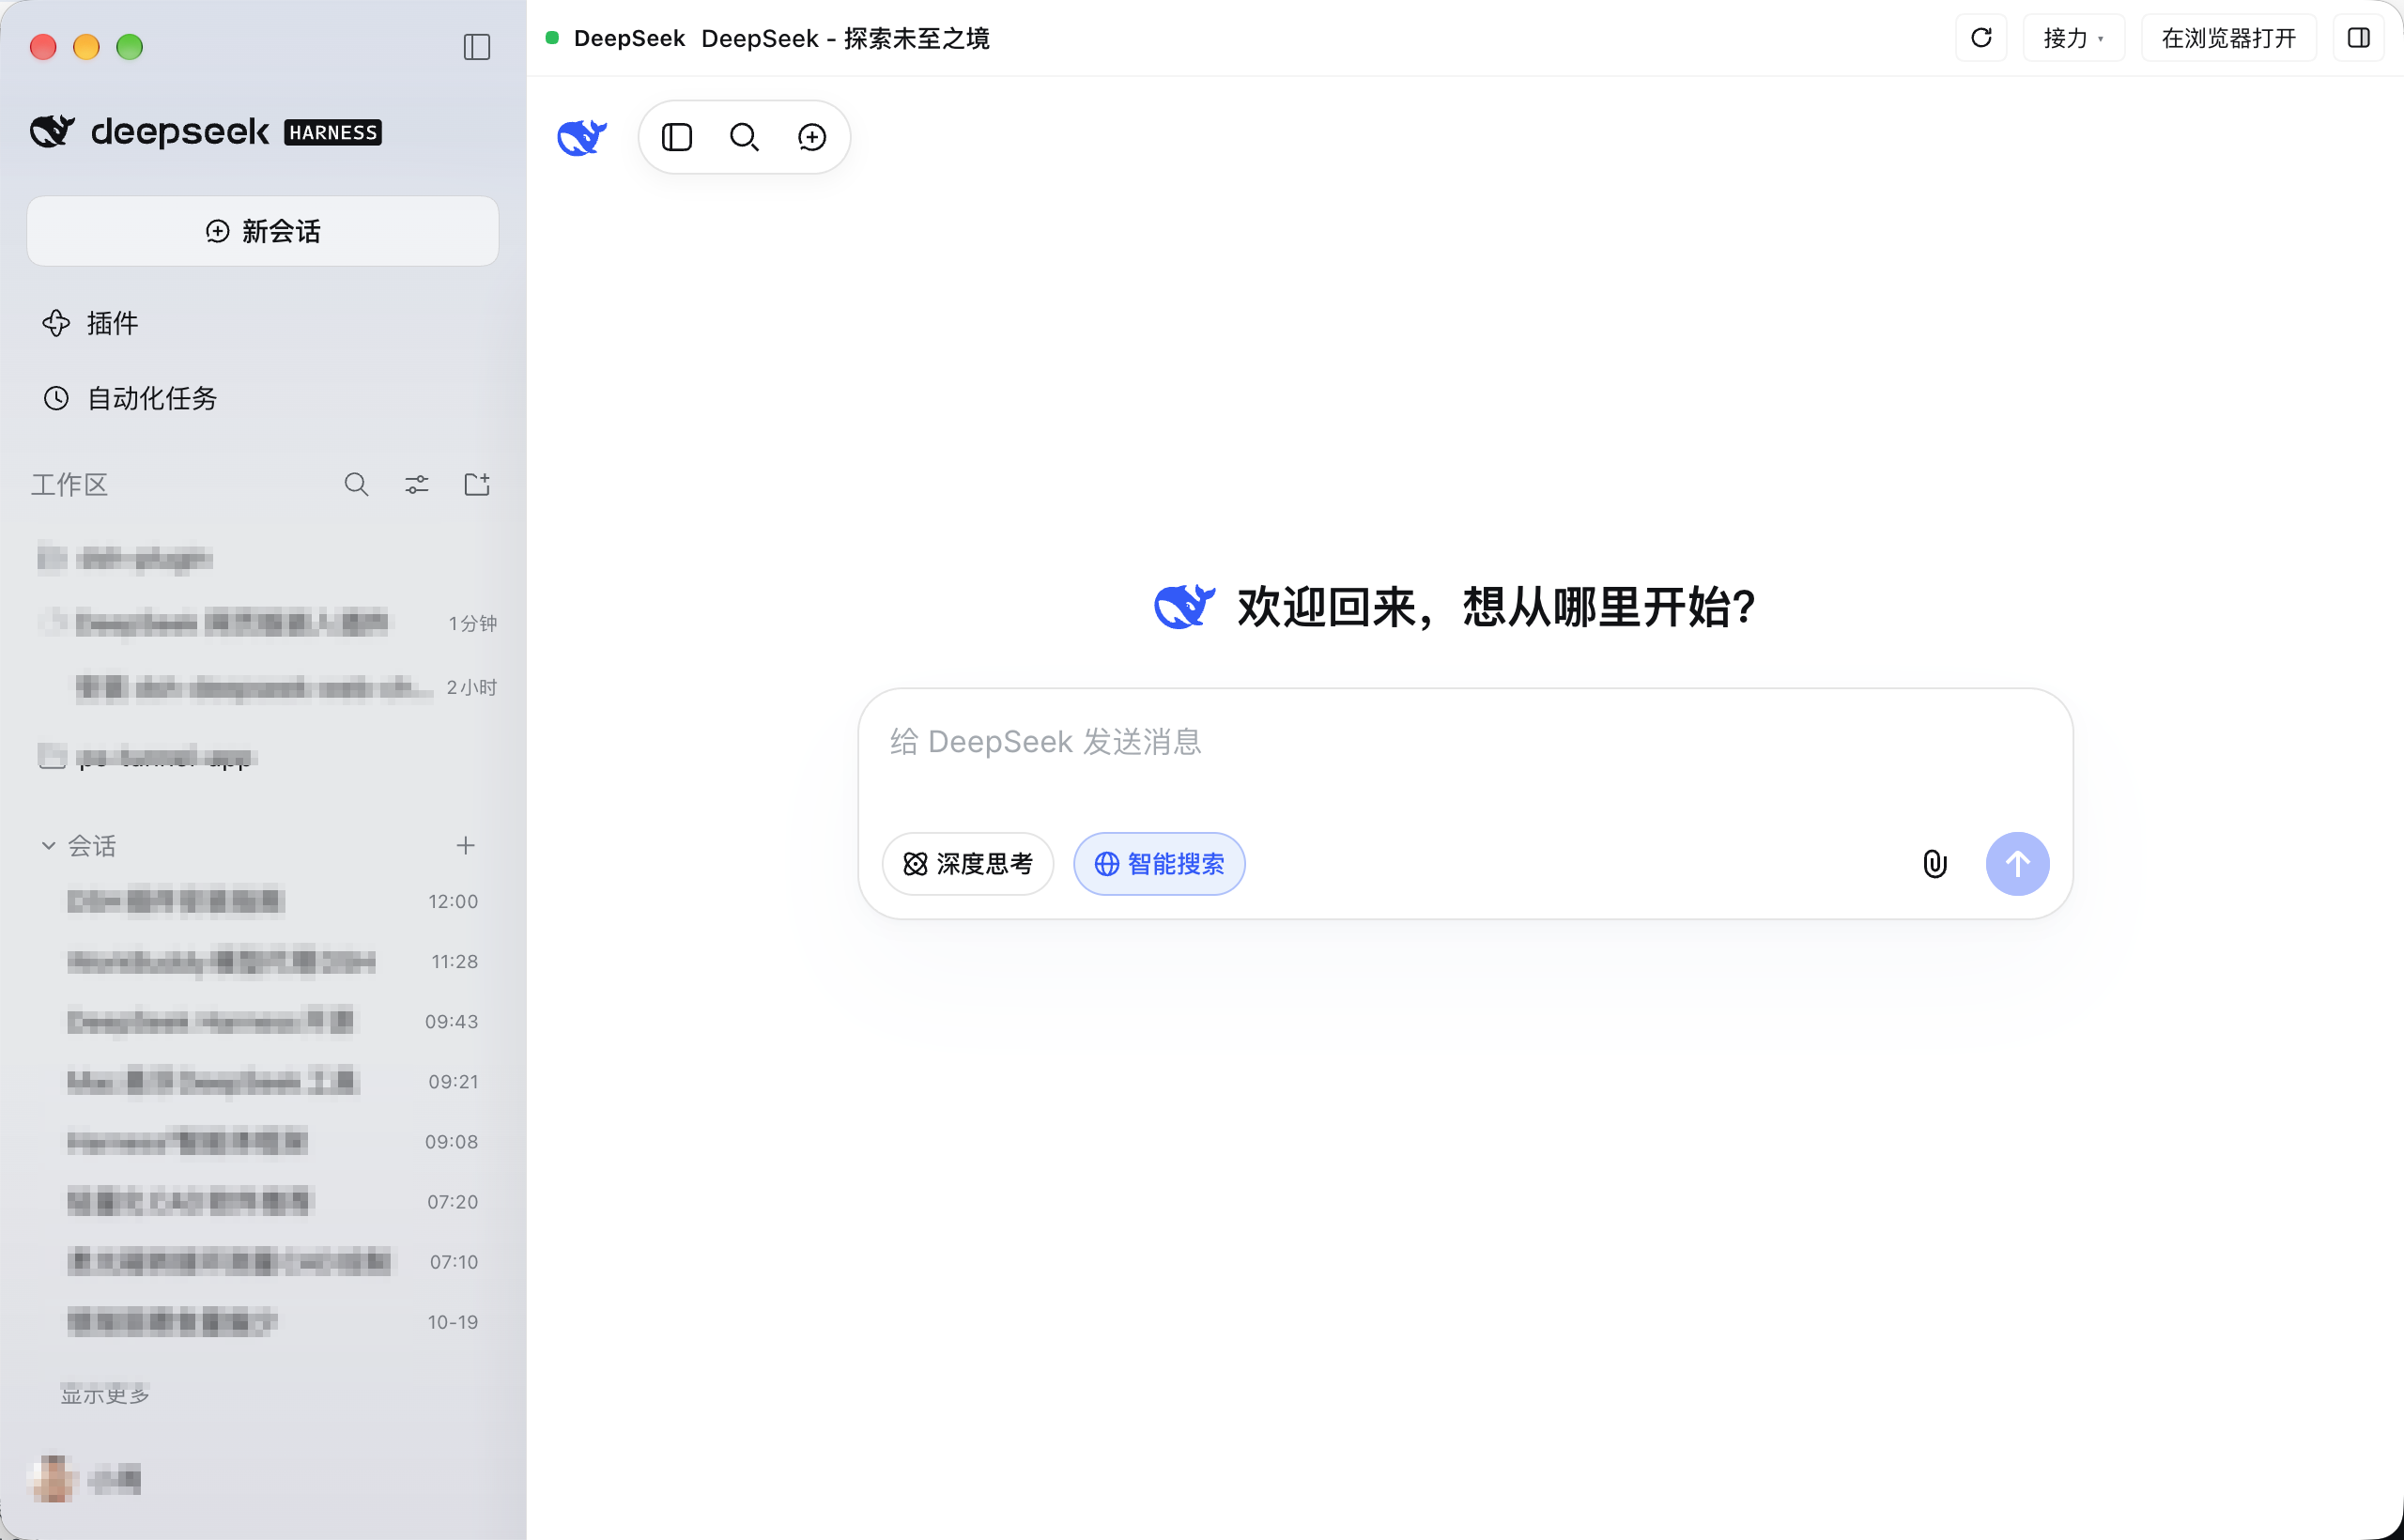Open the search chats magnifier icon
Image resolution: width=2404 pixels, height=1540 pixels.
[744, 137]
